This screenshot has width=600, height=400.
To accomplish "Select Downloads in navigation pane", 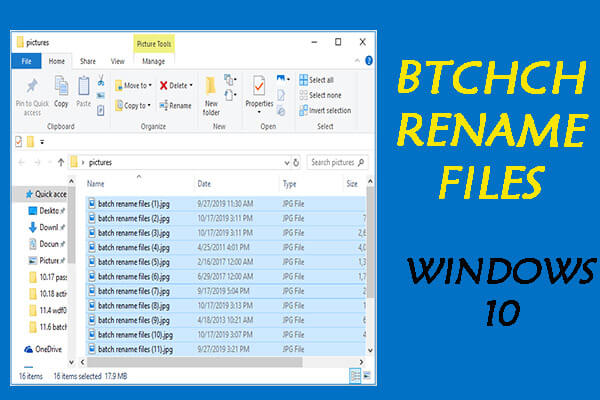I will (49, 227).
